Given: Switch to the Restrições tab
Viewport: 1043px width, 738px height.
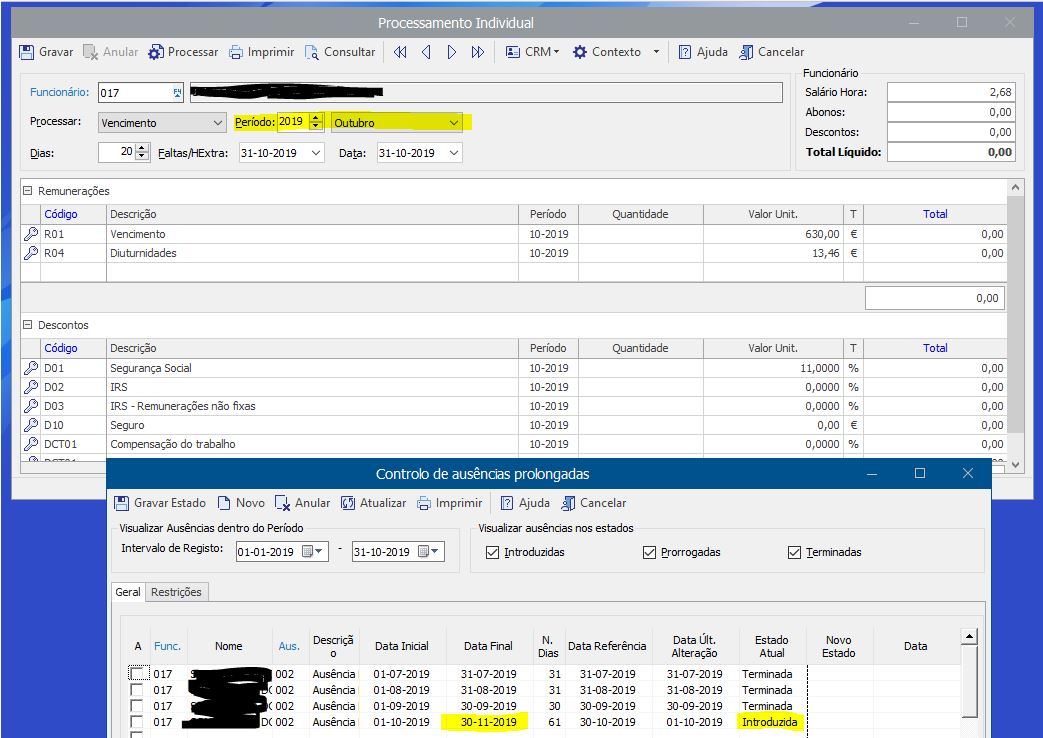Looking at the screenshot, I should pyautogui.click(x=176, y=592).
